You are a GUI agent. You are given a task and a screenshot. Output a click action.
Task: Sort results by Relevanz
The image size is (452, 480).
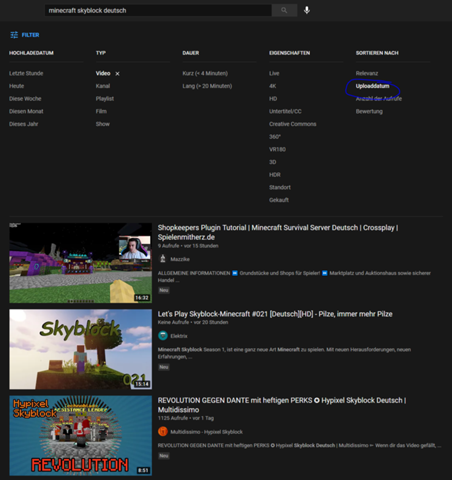pyautogui.click(x=367, y=73)
